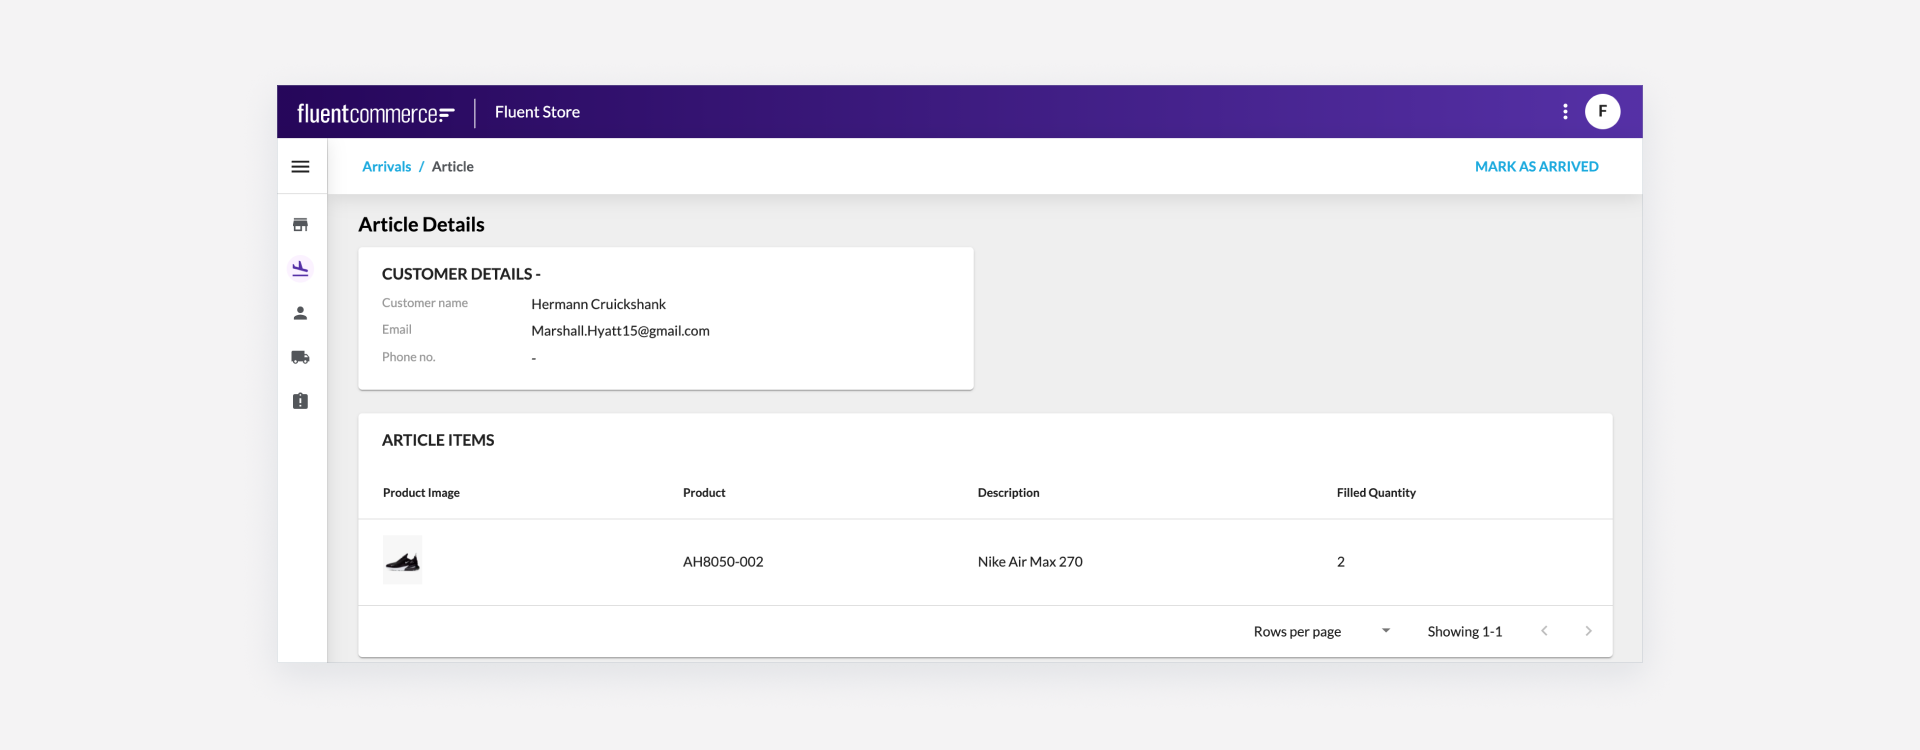The image size is (1920, 750).
Task: Open the three-dot more options menu
Action: point(1565,112)
